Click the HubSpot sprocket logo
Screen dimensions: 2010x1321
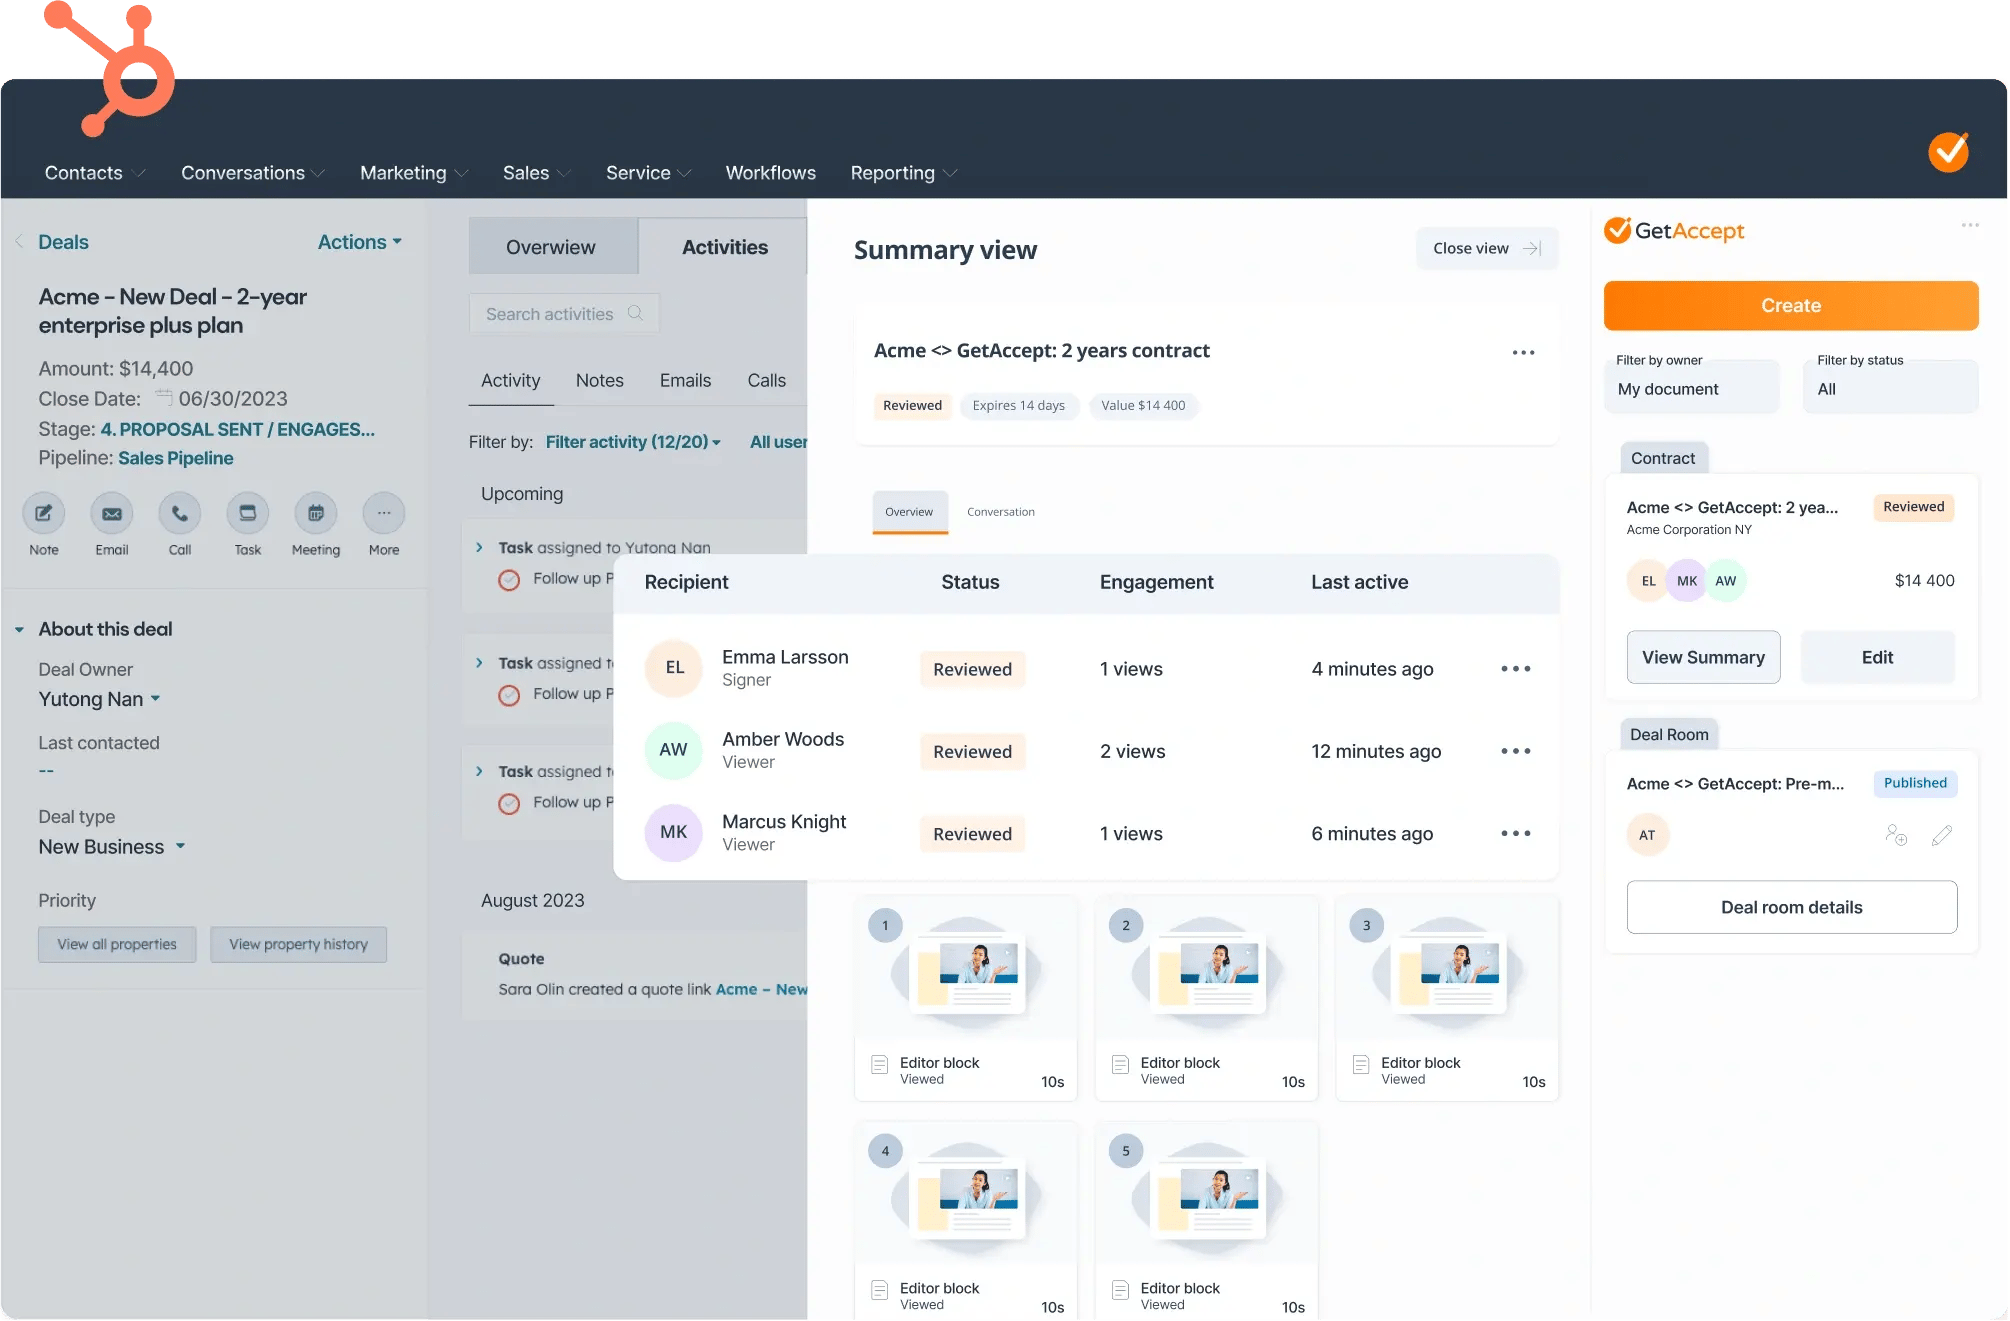pos(110,70)
